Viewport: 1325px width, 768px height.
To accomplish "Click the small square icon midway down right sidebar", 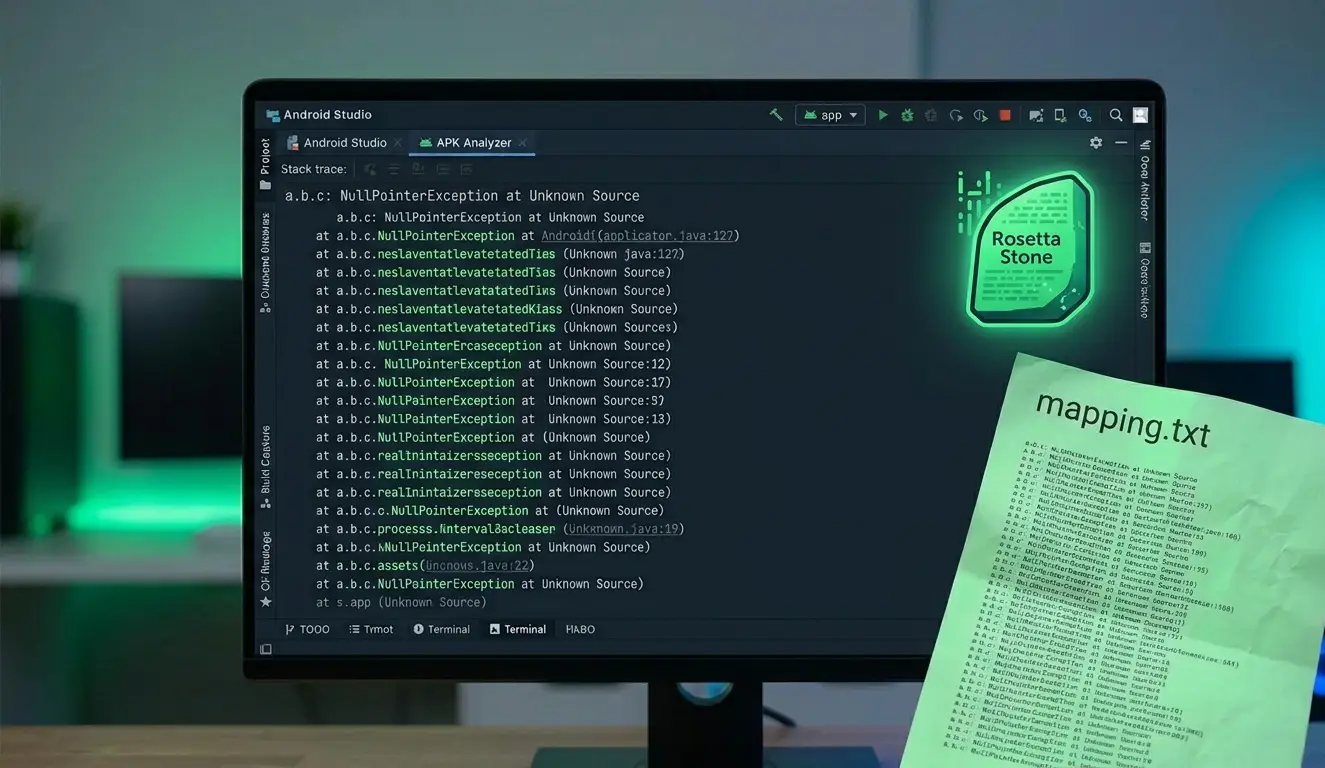I will (1145, 248).
